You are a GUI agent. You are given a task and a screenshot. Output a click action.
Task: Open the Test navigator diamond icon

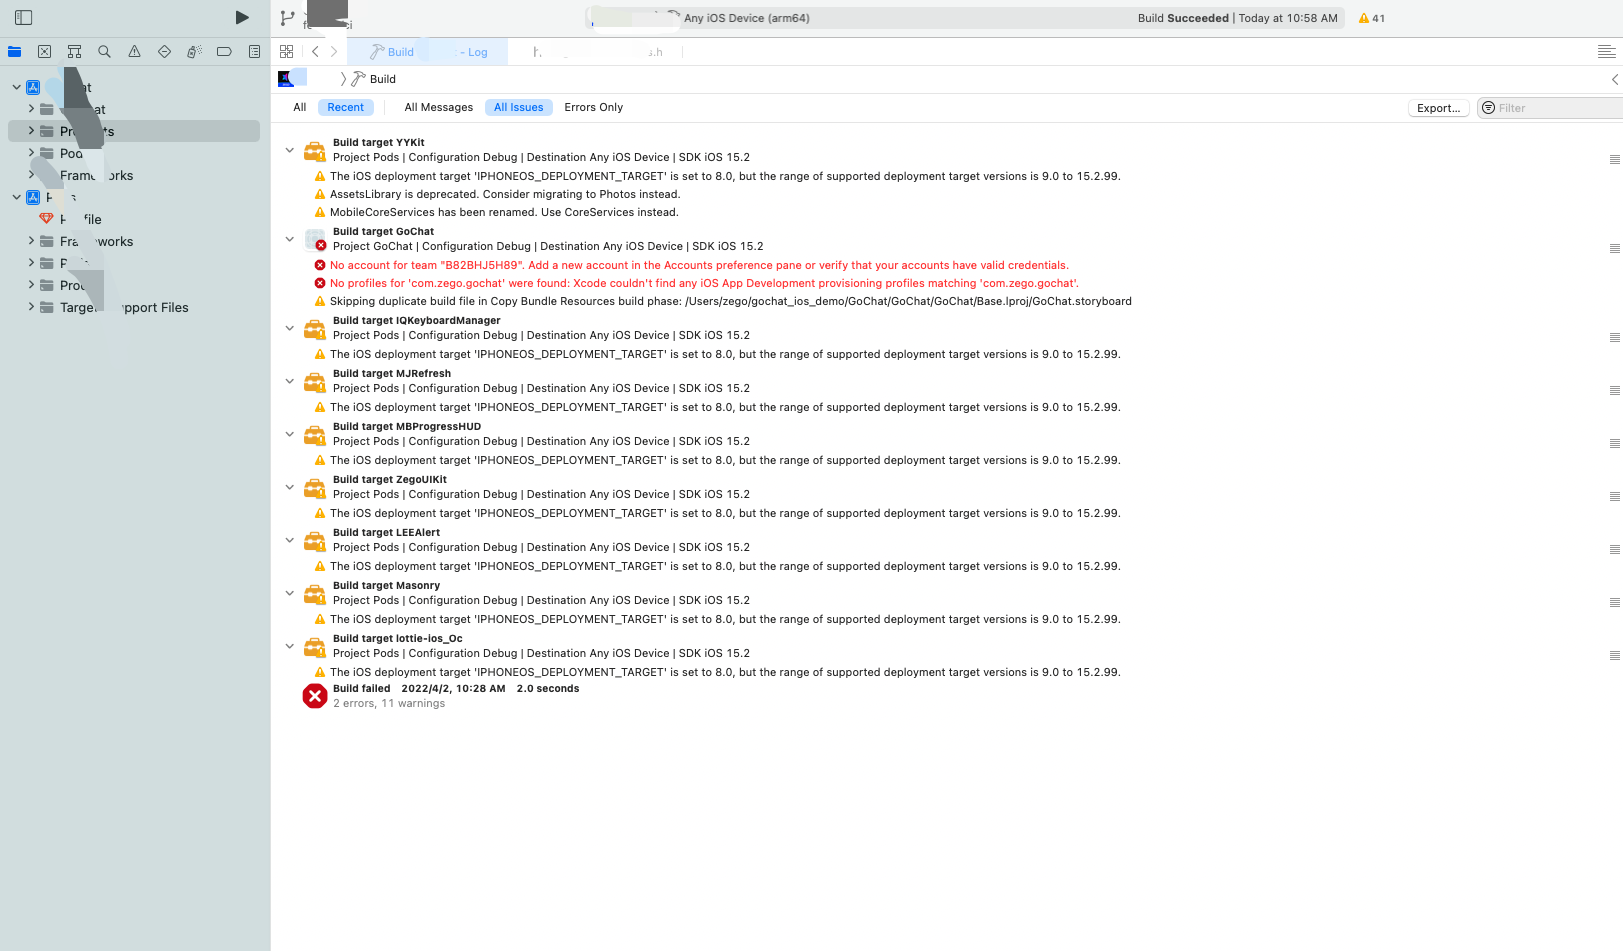pyautogui.click(x=164, y=51)
